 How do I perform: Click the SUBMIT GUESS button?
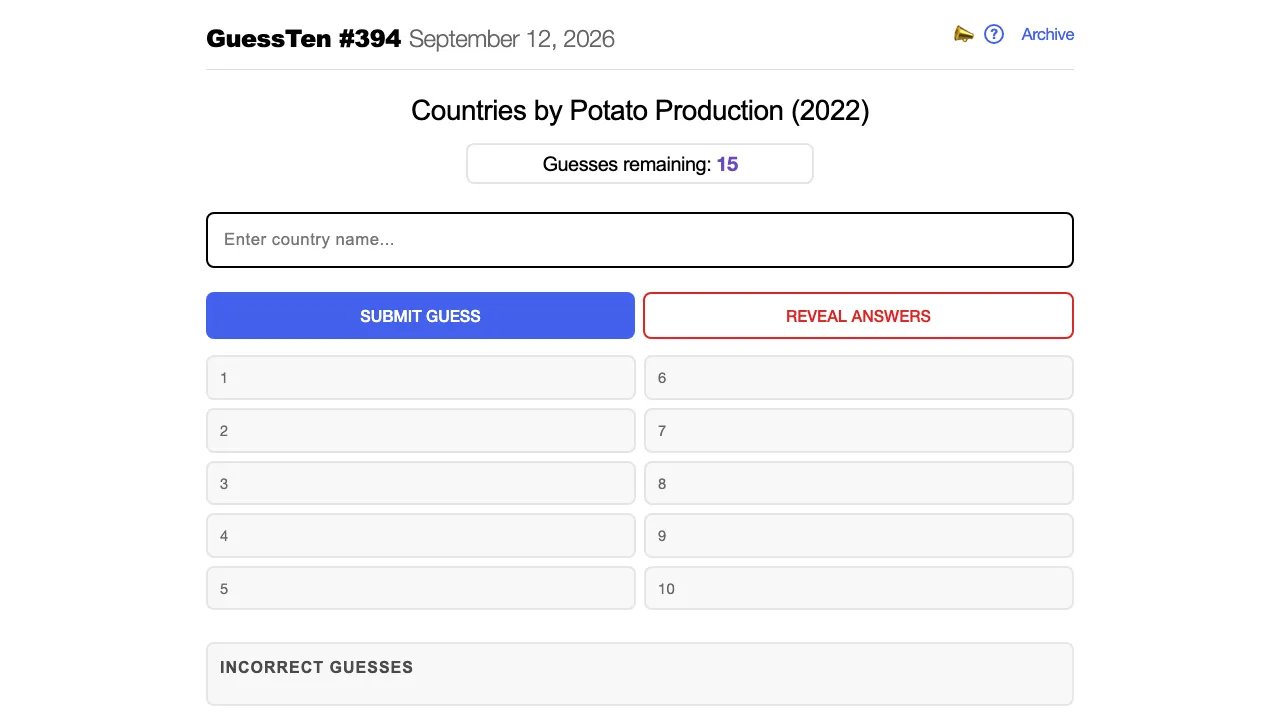(x=420, y=316)
